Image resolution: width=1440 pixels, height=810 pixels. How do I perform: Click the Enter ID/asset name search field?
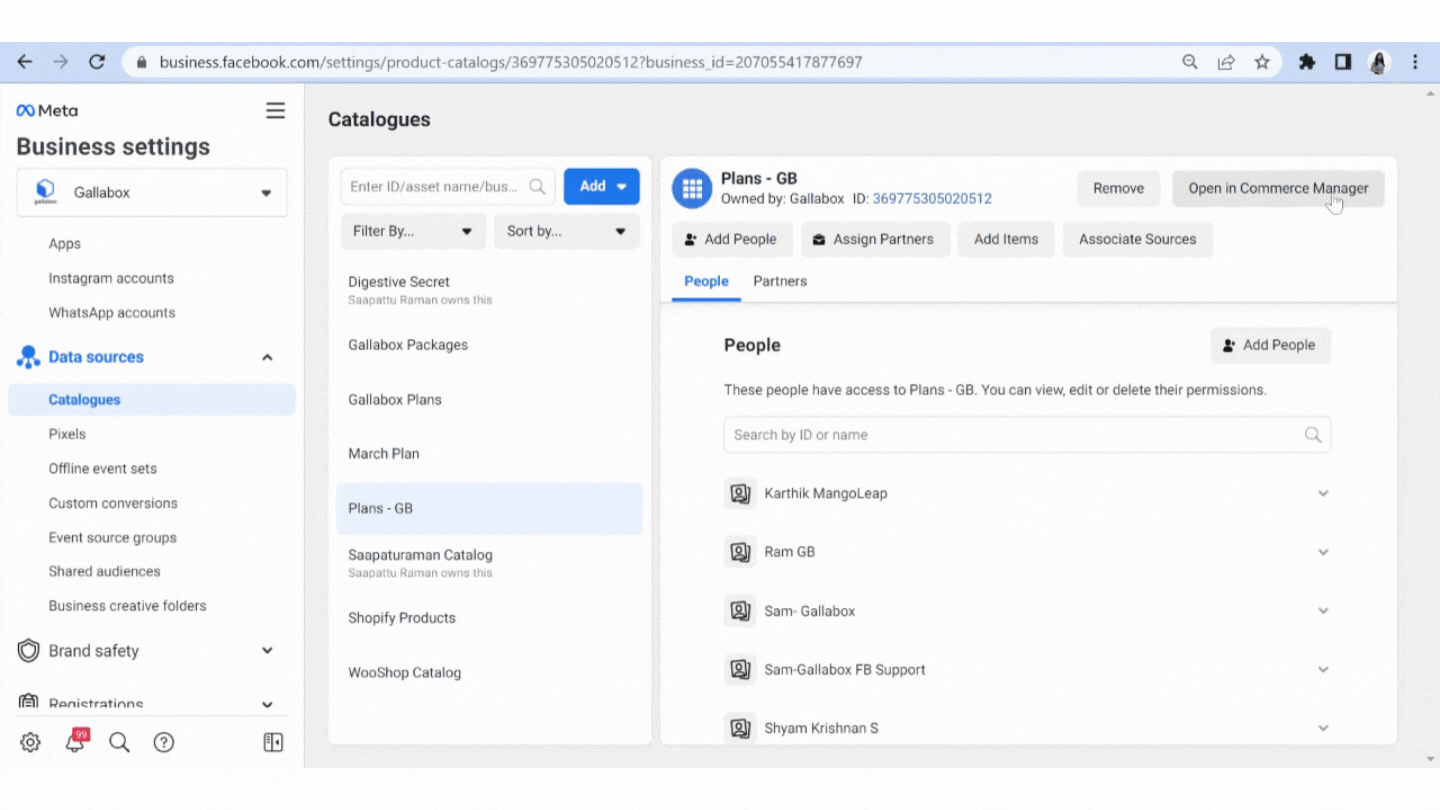pyautogui.click(x=448, y=186)
